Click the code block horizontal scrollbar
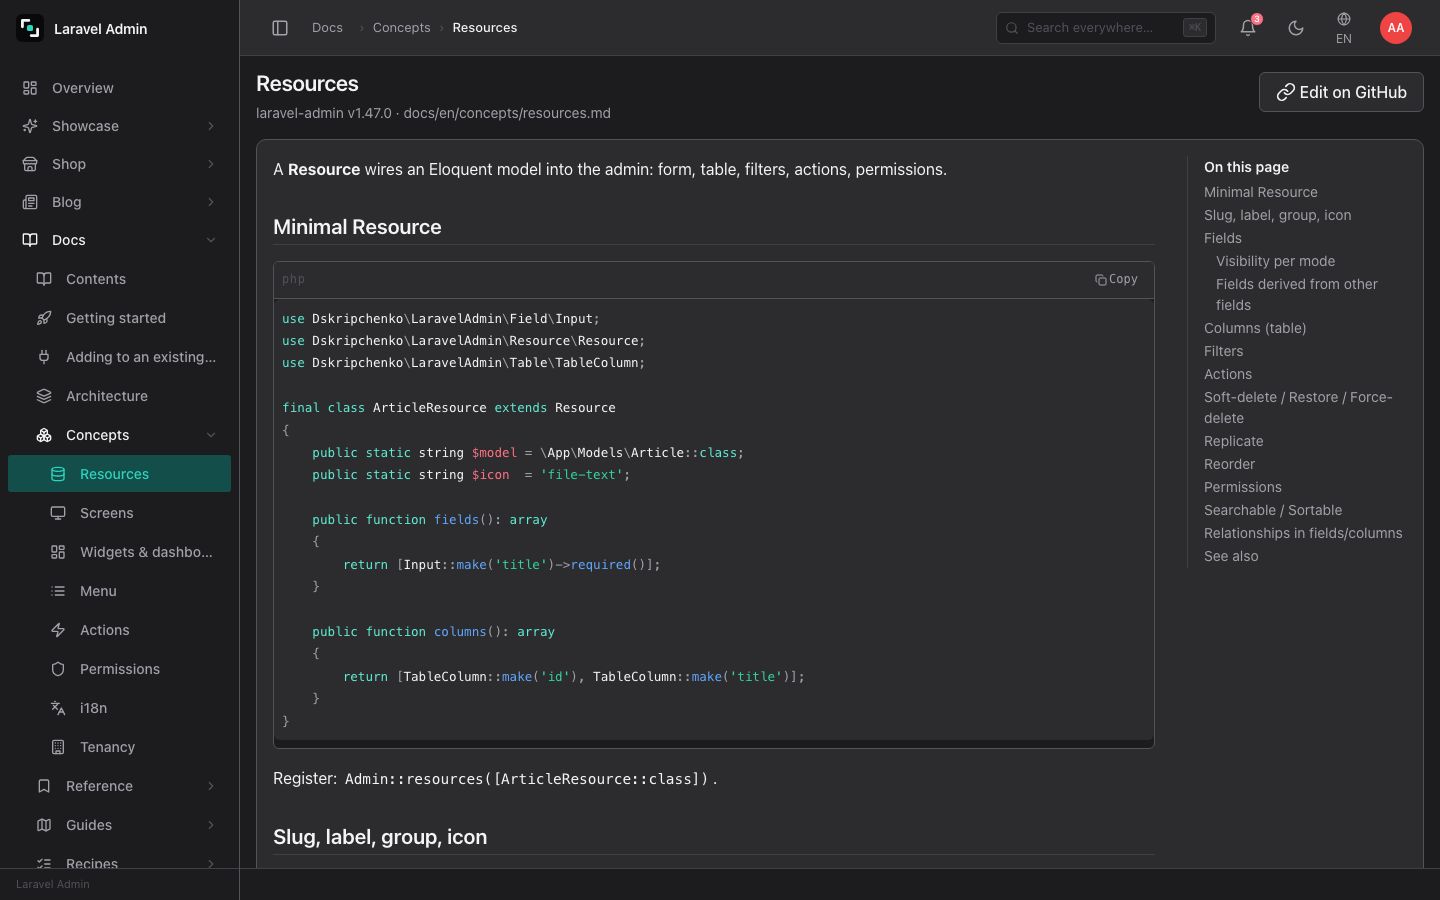Screen dimensions: 1440x900 713,743
